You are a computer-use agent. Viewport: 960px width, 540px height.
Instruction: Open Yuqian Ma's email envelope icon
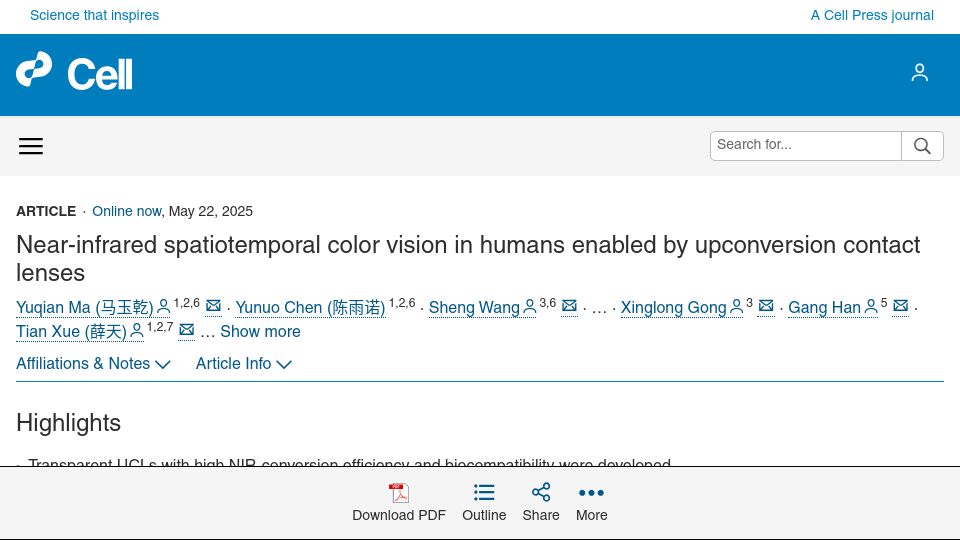coord(213,306)
